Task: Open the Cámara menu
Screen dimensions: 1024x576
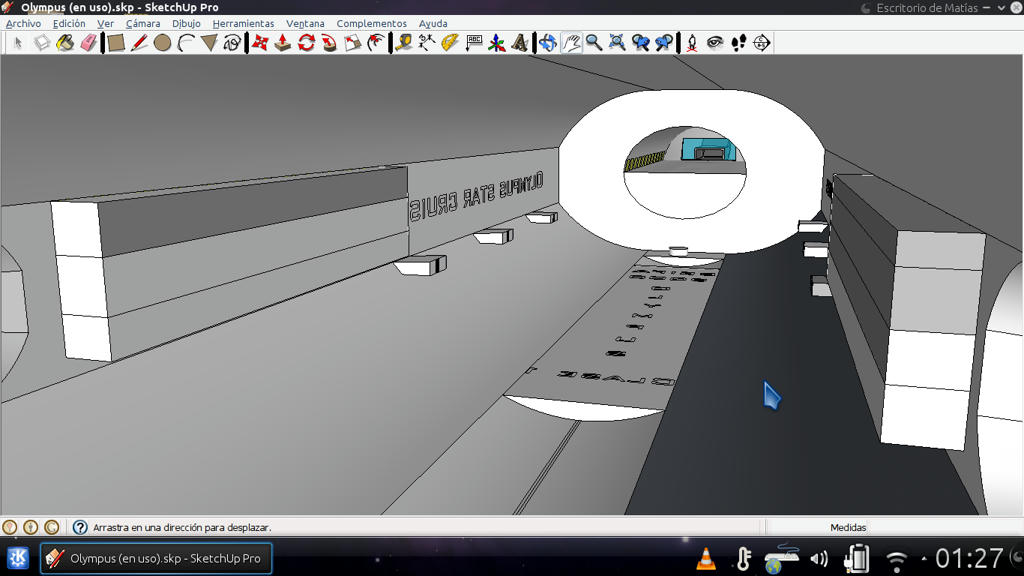Action: tap(143, 24)
